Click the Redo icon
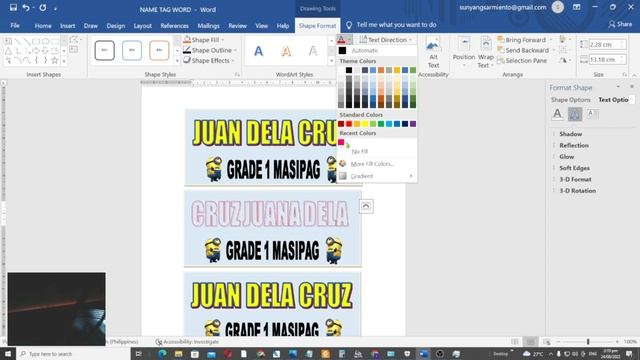Image resolution: width=640 pixels, height=360 pixels. [43, 7]
